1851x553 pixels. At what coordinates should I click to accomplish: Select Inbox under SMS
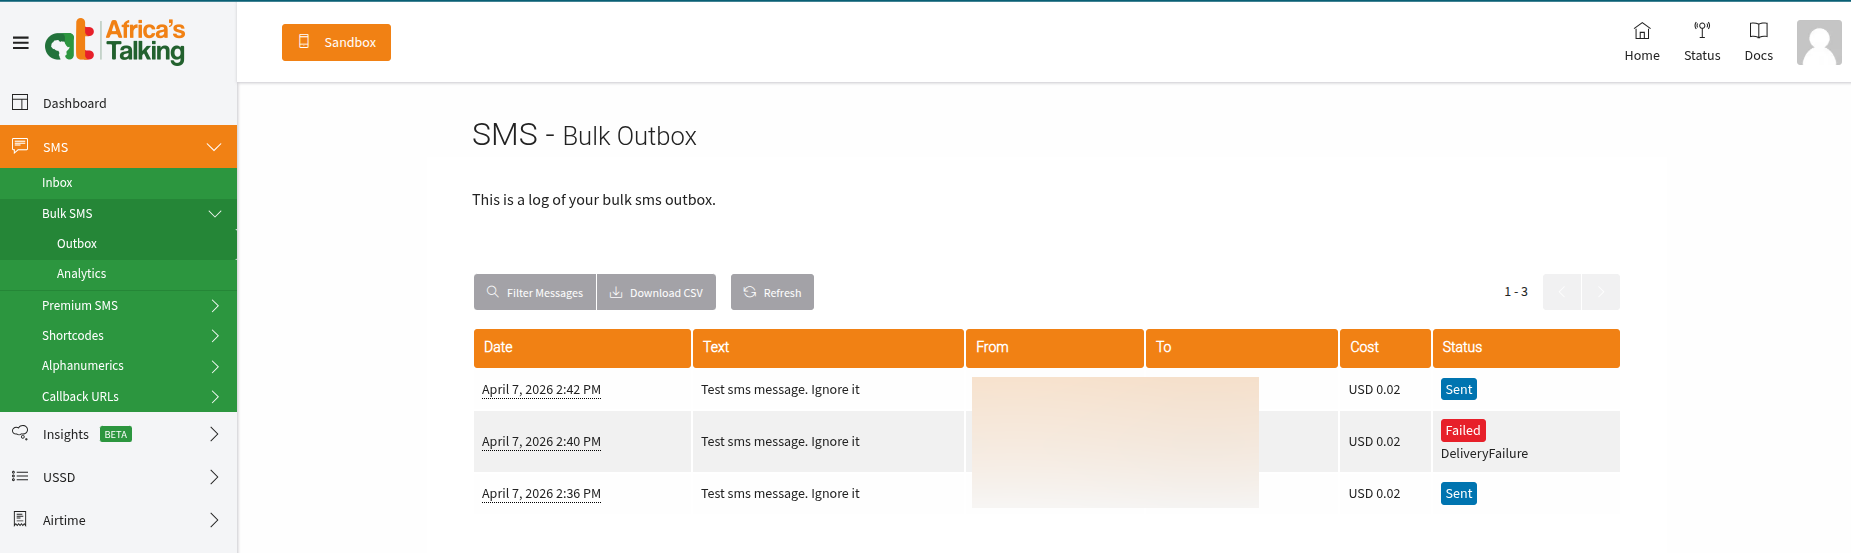[57, 183]
